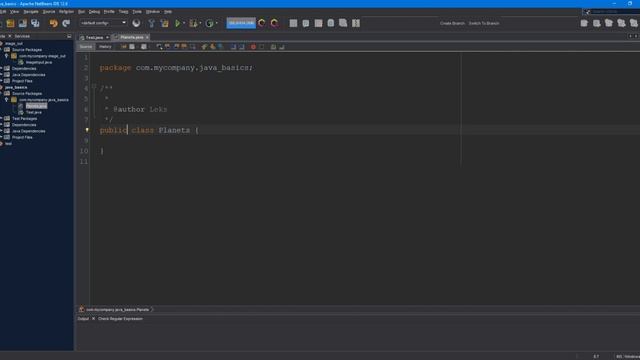Open the Navigate menu
This screenshot has width=640, height=360.
click(x=31, y=11)
